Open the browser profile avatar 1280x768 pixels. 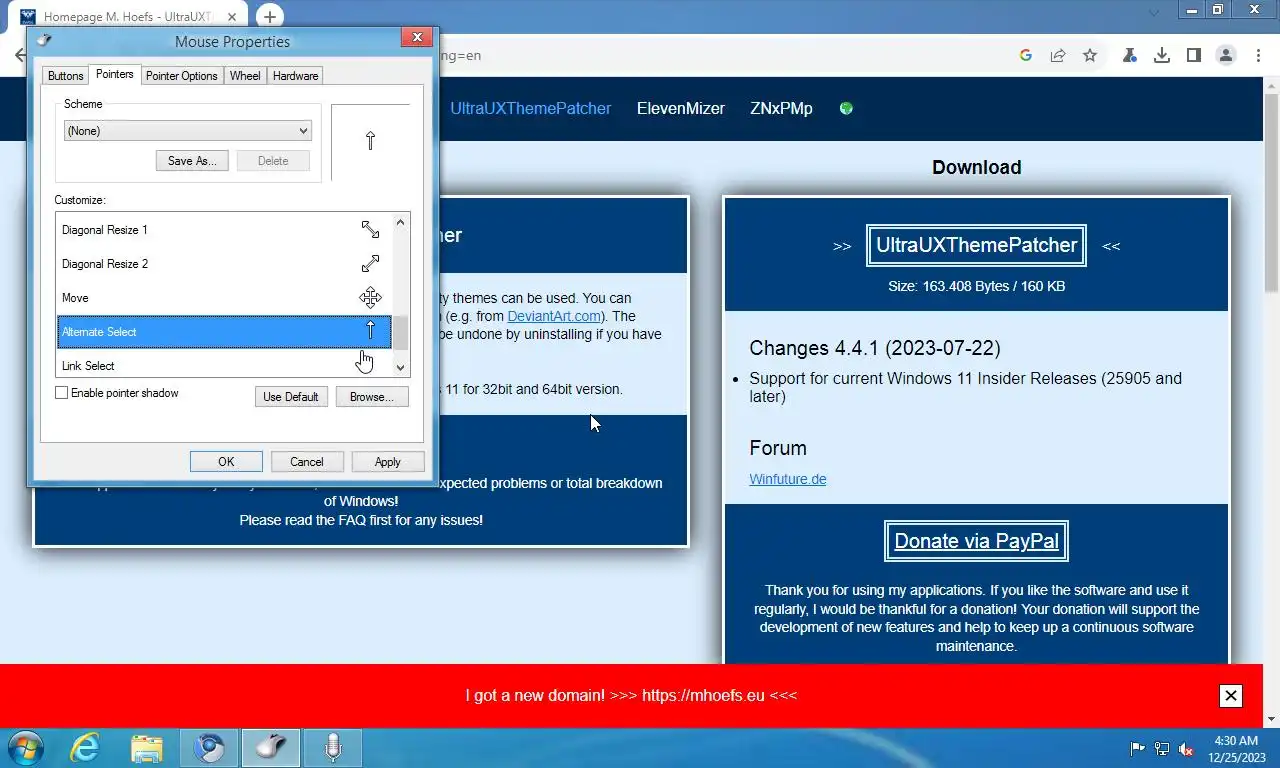point(1226,55)
